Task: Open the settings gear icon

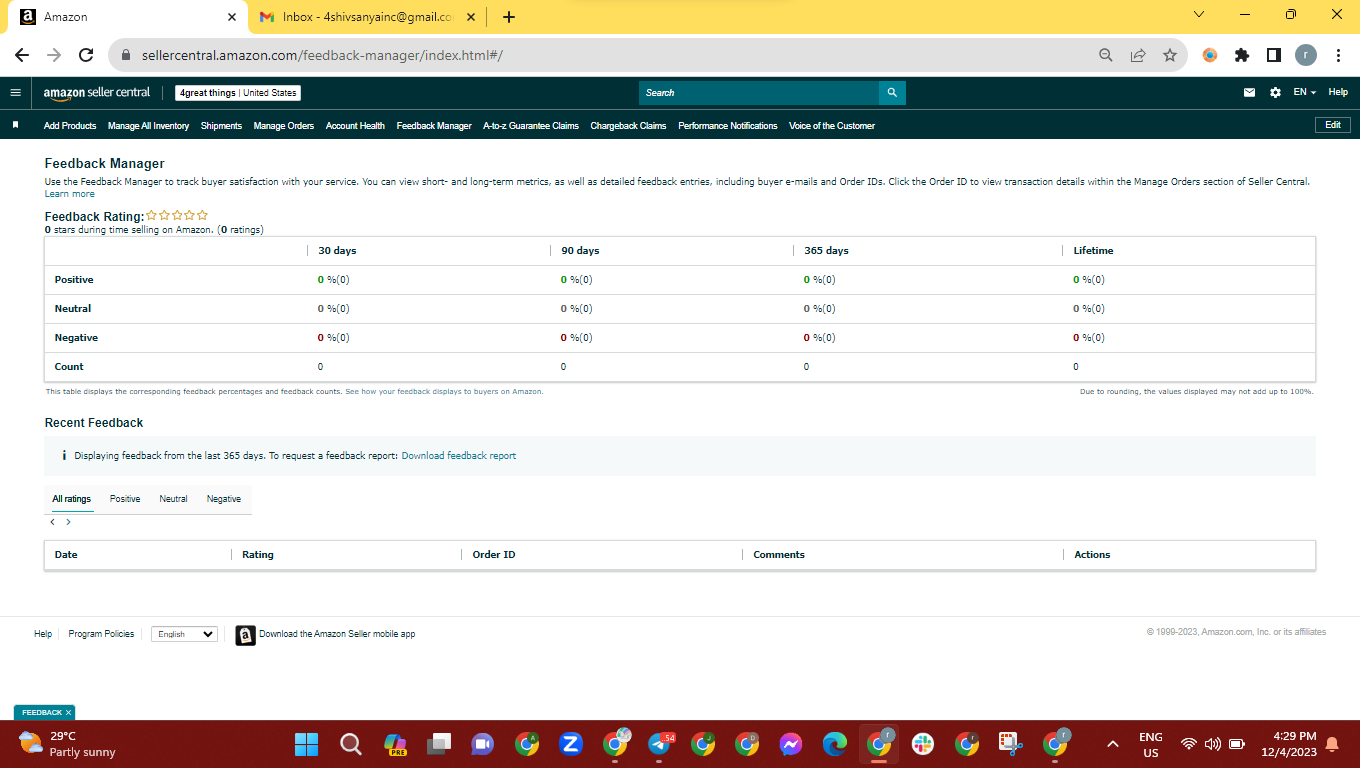Action: pyautogui.click(x=1275, y=93)
